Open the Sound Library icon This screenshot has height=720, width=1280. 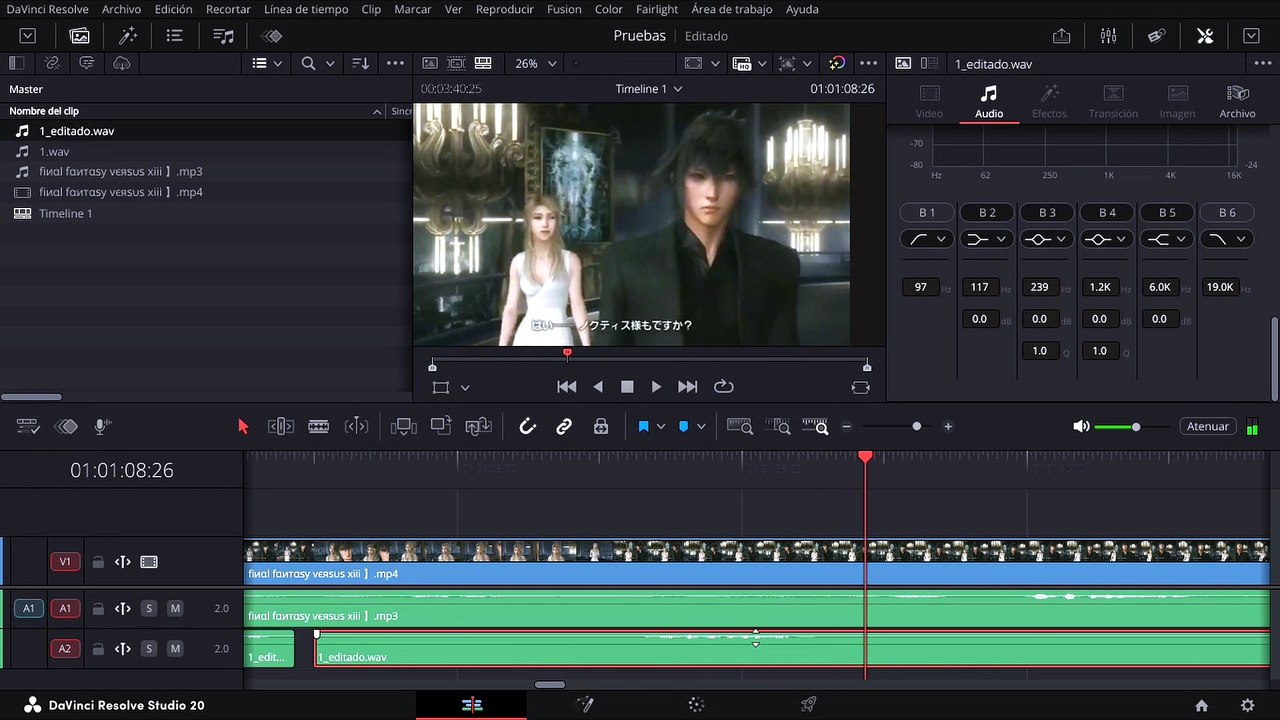coord(224,36)
